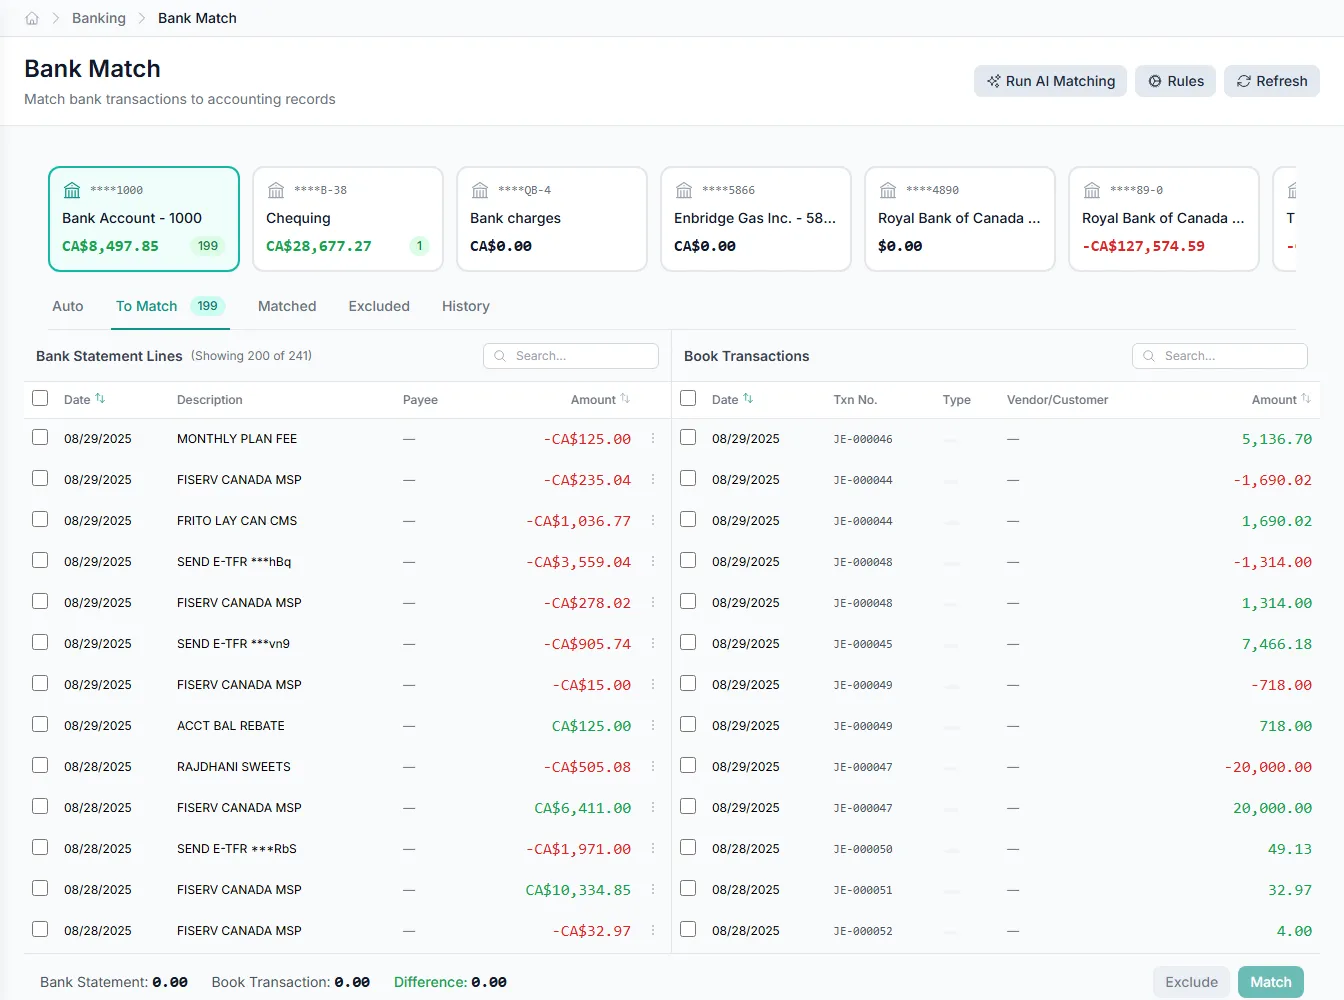The height and width of the screenshot is (1000, 1344).
Task: Switch to the Matched tab
Action: [287, 306]
